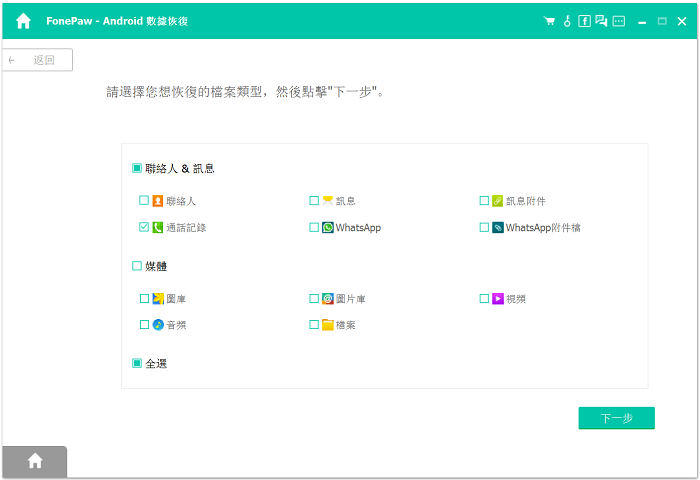Check the 圖片庫 checkbox
Viewport: 700px width, 480px height.
tap(314, 298)
